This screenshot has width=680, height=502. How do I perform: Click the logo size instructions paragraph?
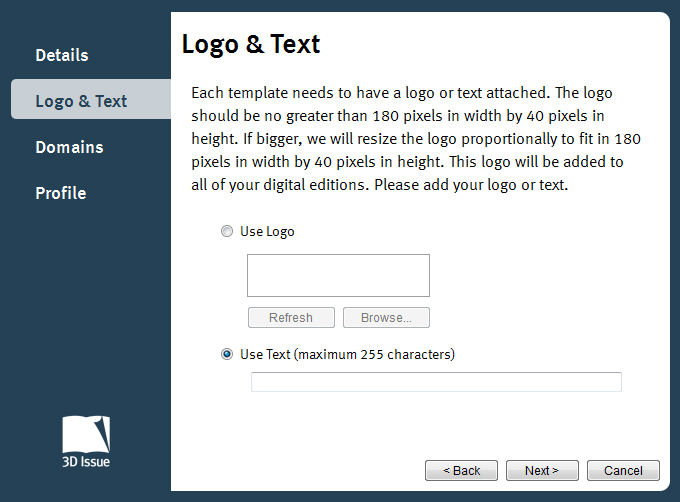[x=415, y=139]
